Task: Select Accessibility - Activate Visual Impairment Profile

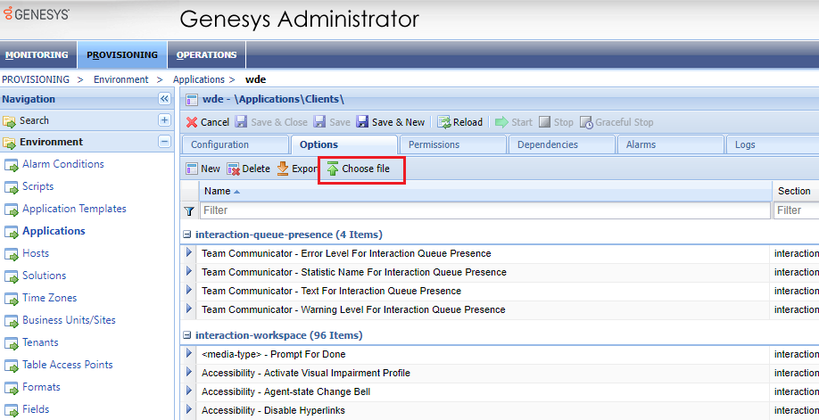Action: coord(306,373)
